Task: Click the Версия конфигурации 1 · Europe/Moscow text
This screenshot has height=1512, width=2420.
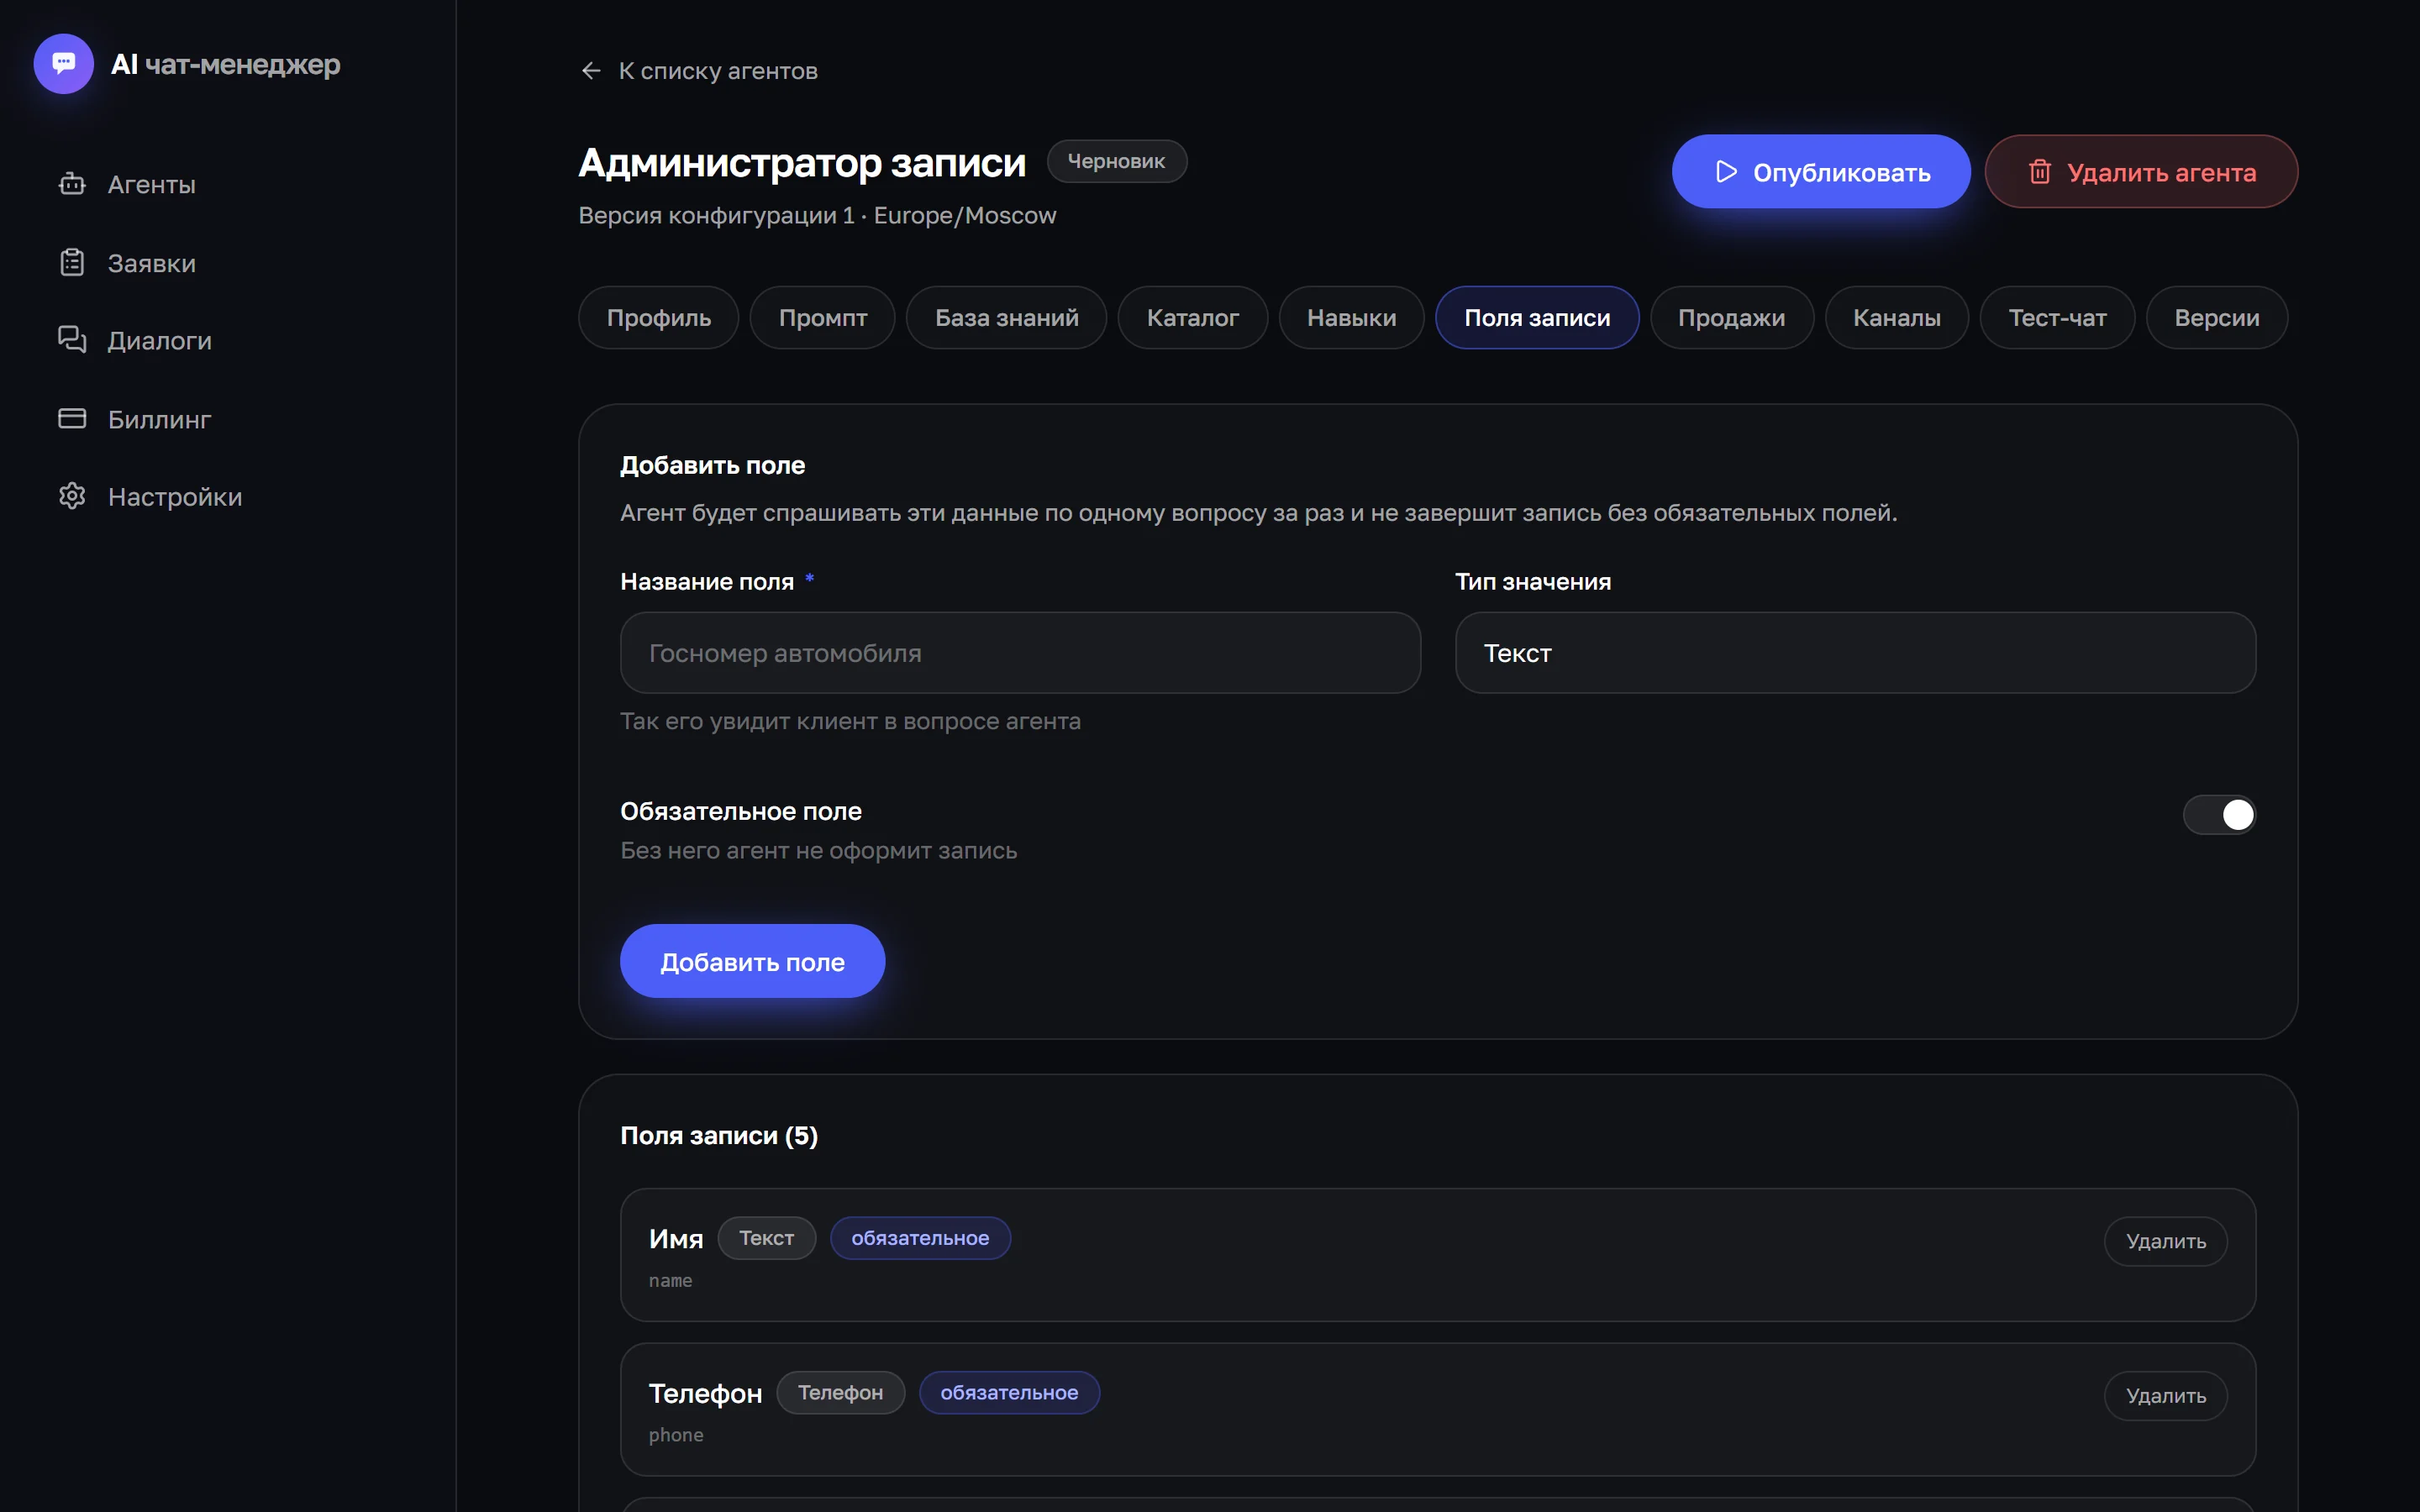Action: [817, 215]
